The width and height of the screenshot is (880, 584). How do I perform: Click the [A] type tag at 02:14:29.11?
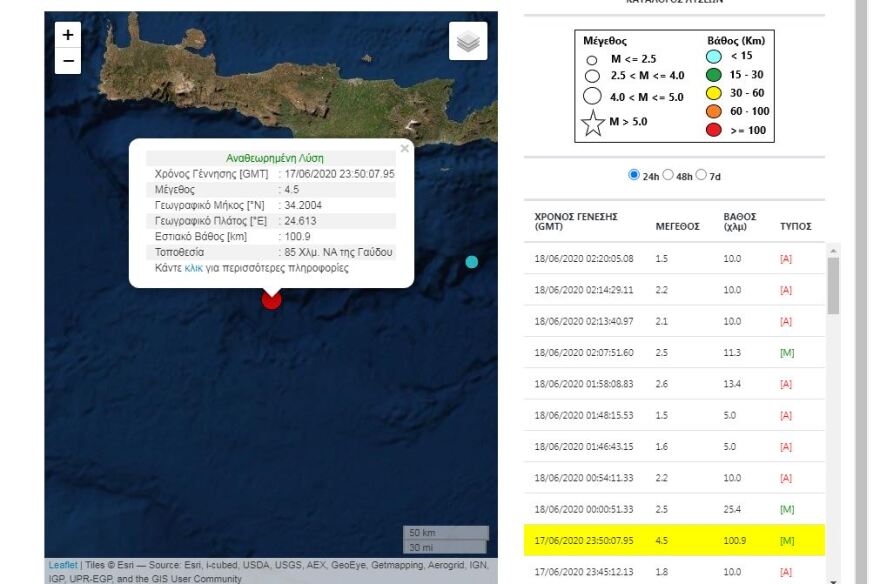tap(786, 290)
